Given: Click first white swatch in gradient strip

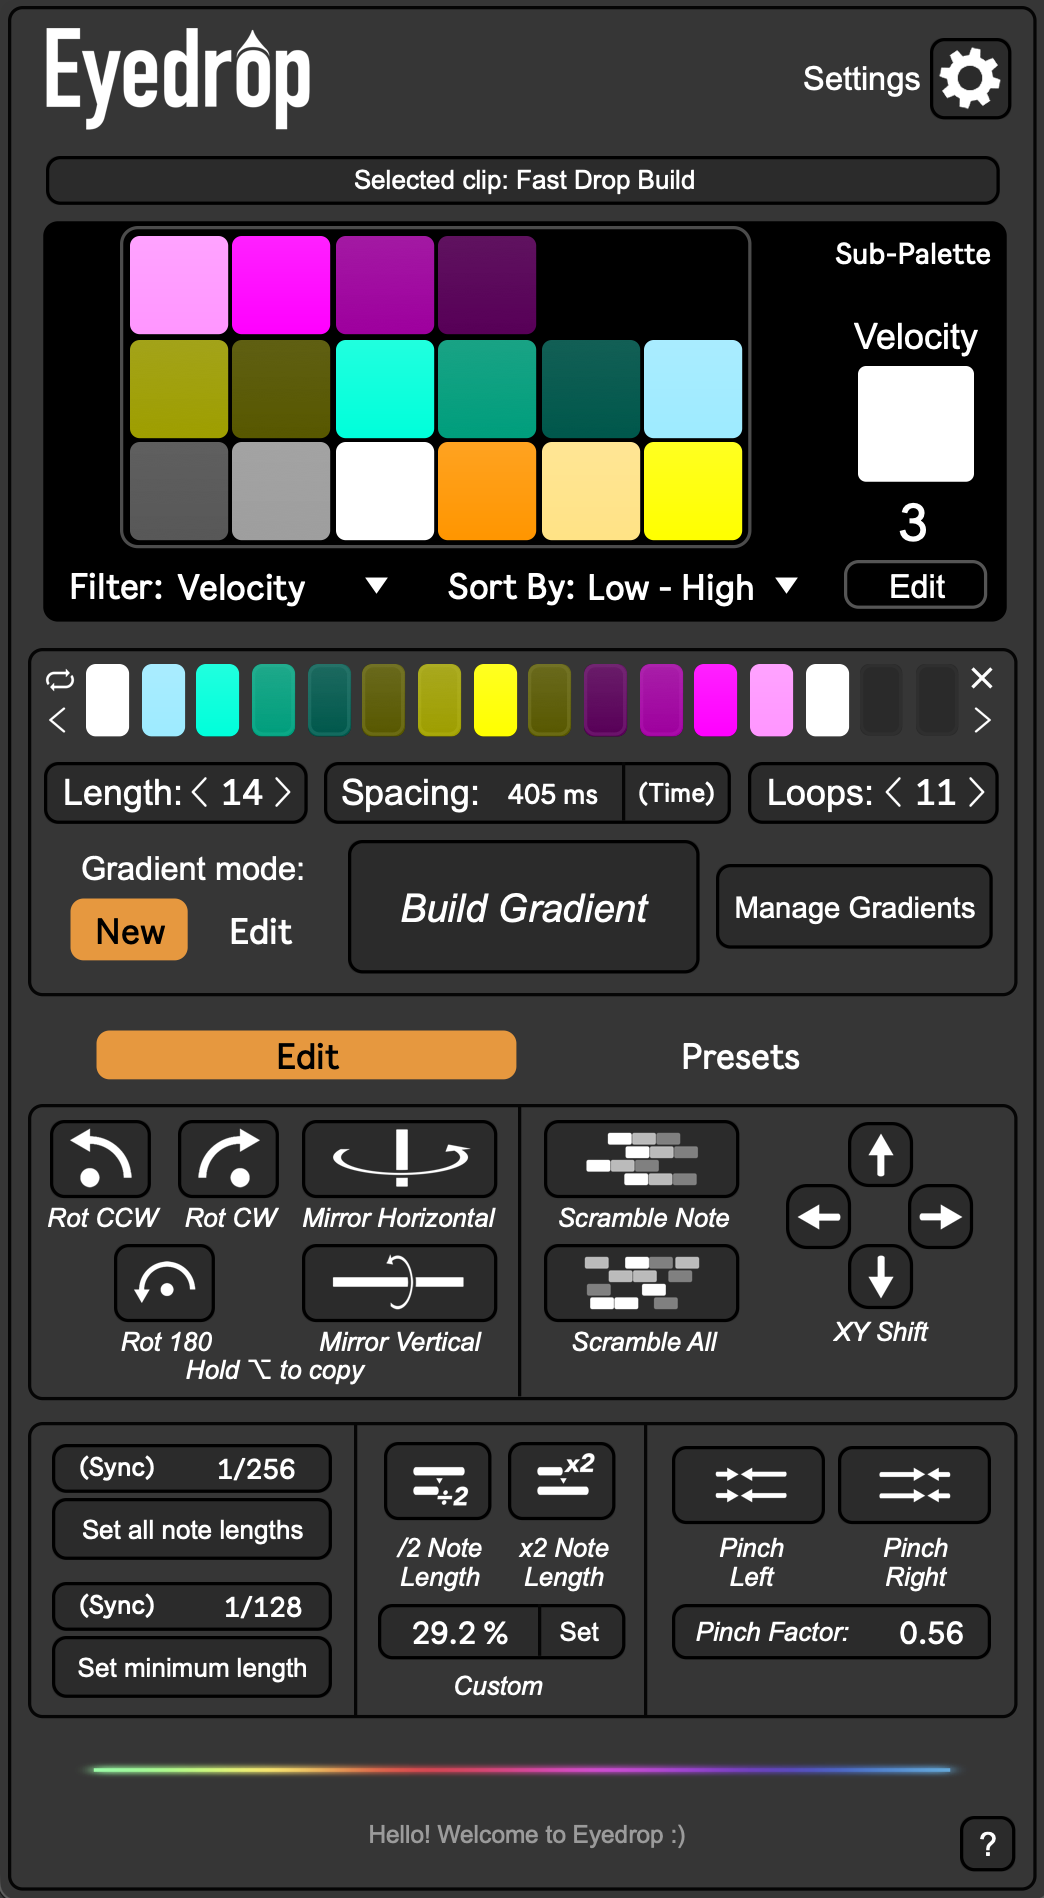Looking at the screenshot, I should [107, 700].
